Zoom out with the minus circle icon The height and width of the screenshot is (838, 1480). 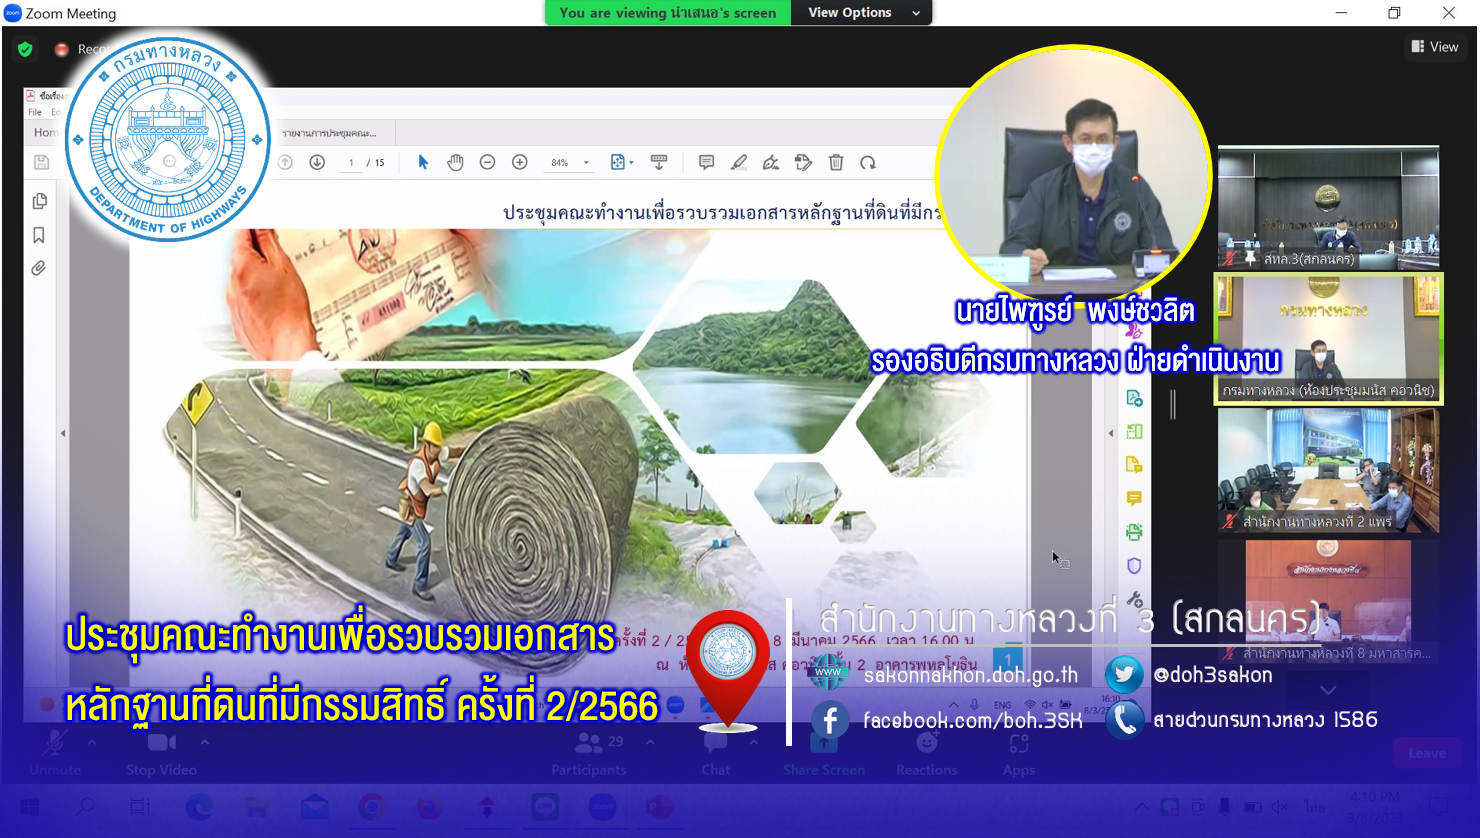pos(487,162)
